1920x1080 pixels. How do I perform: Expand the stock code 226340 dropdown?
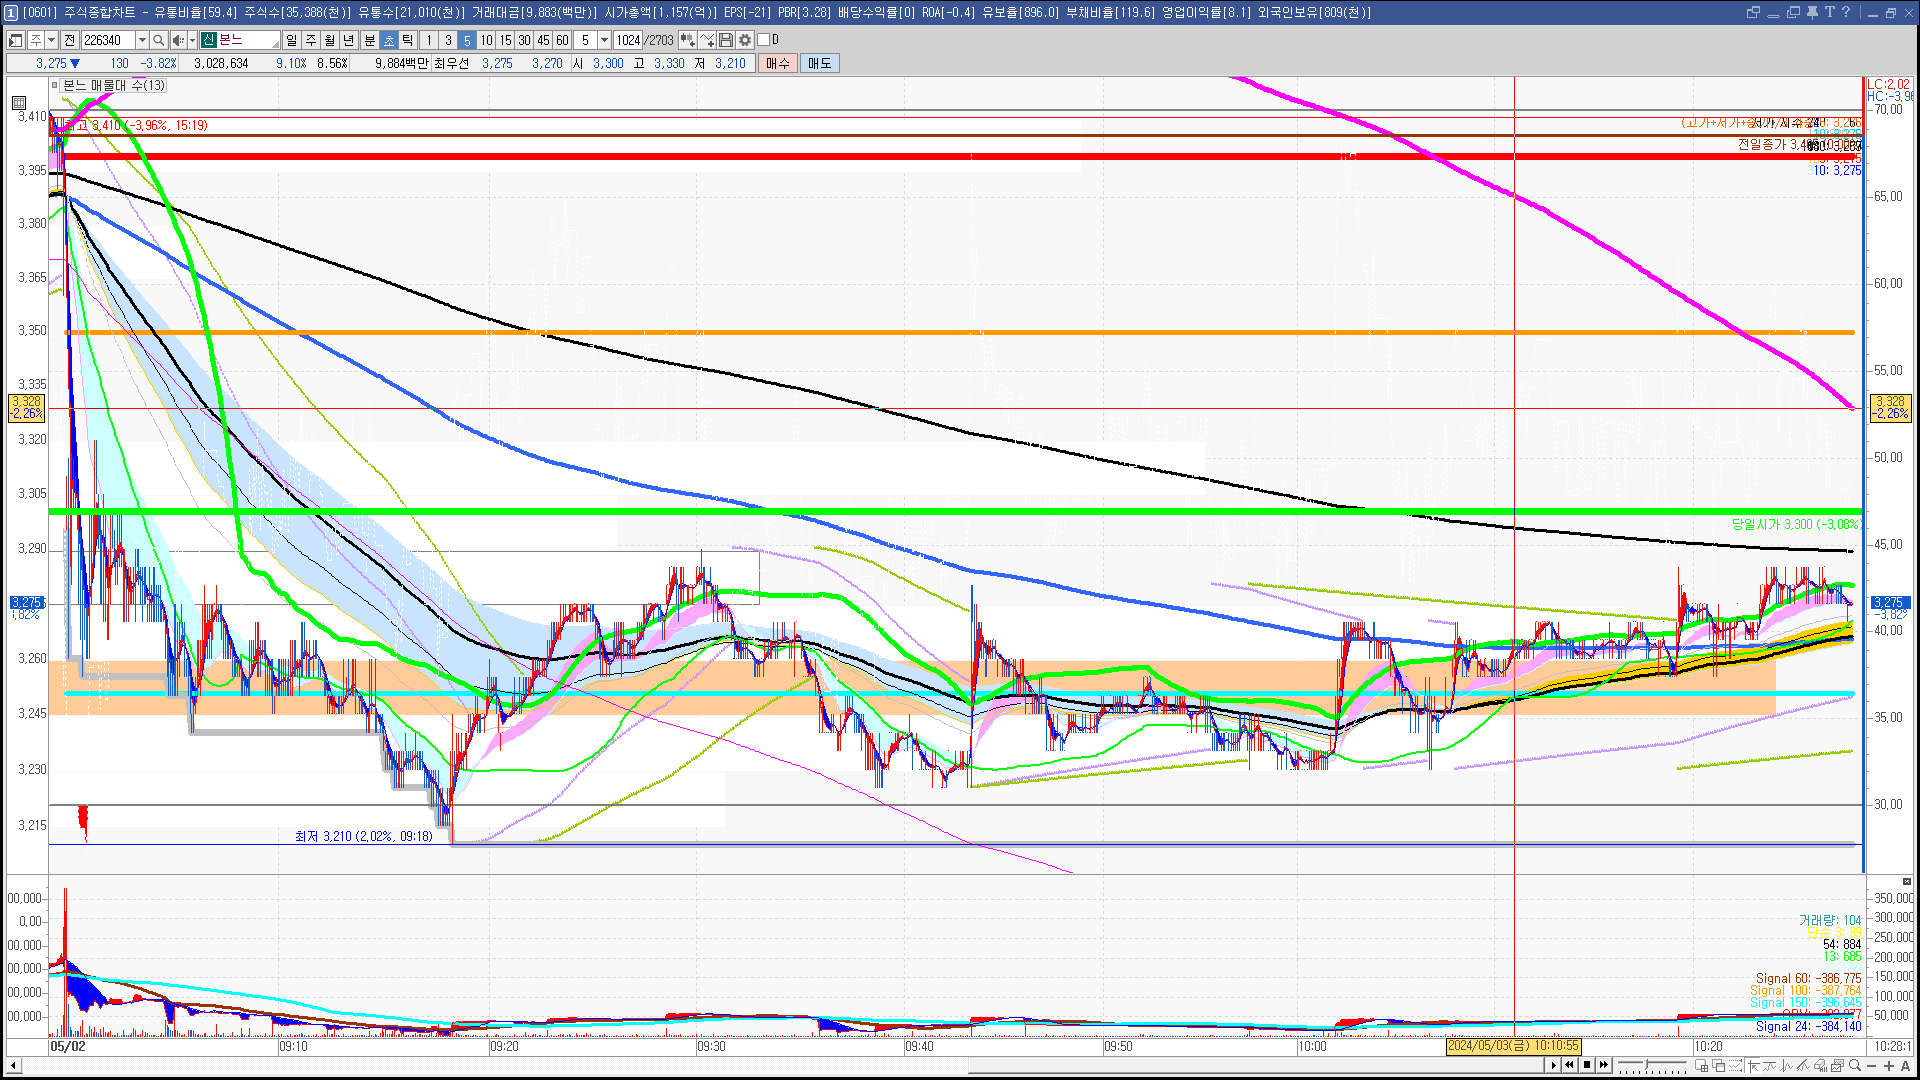click(x=142, y=40)
